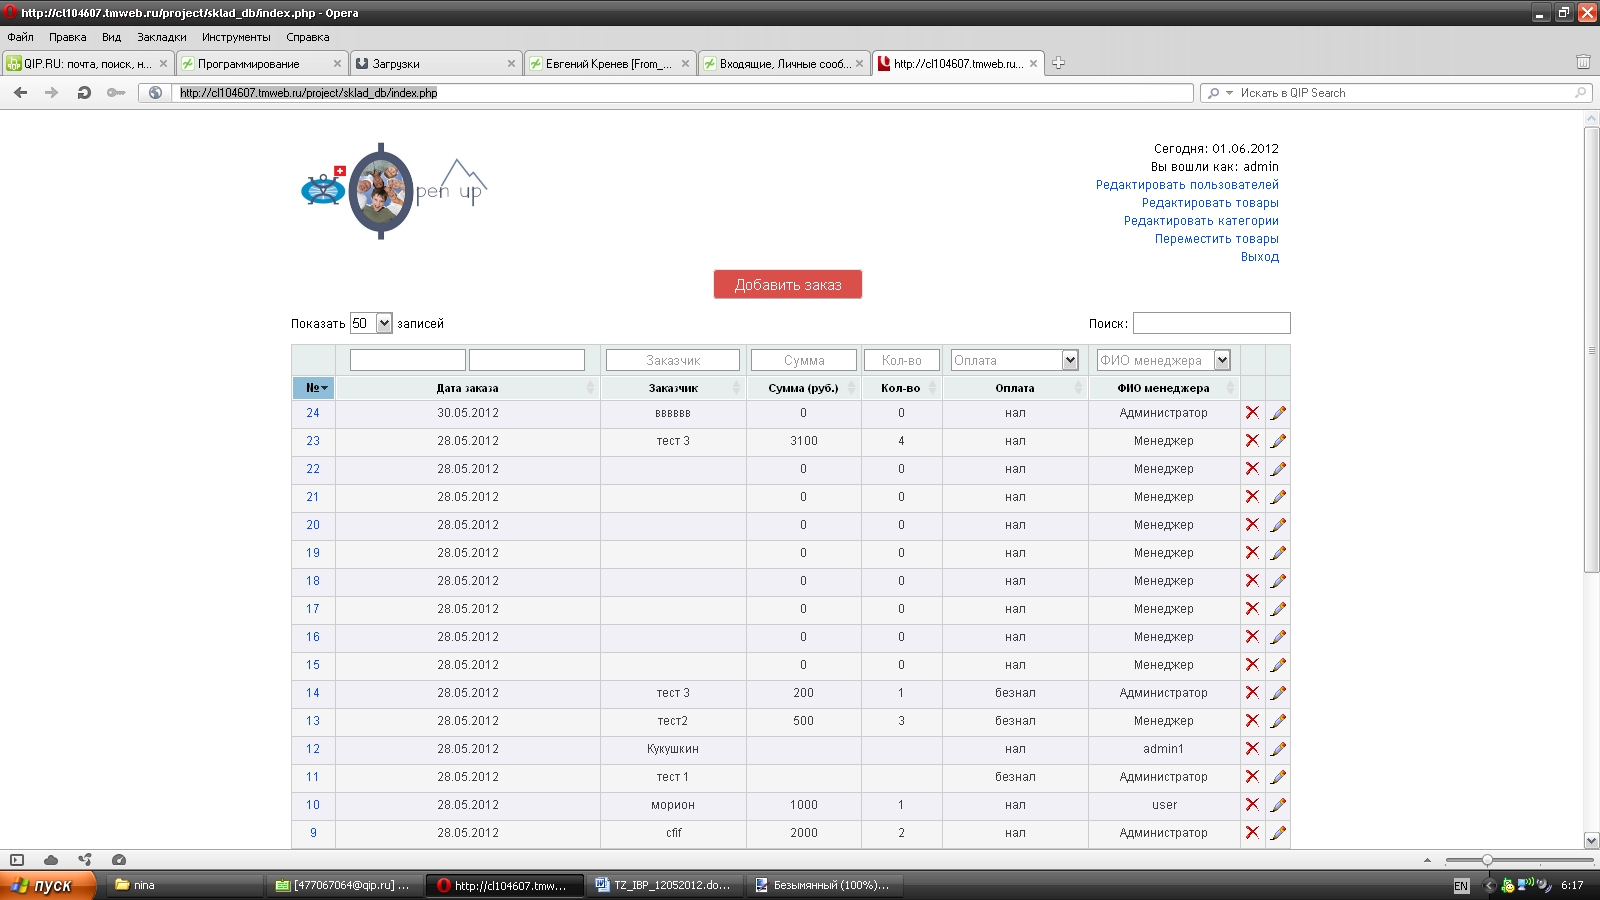The image size is (1600, 900).
Task: Edit order 19 using pencil icon
Action: 1278,552
